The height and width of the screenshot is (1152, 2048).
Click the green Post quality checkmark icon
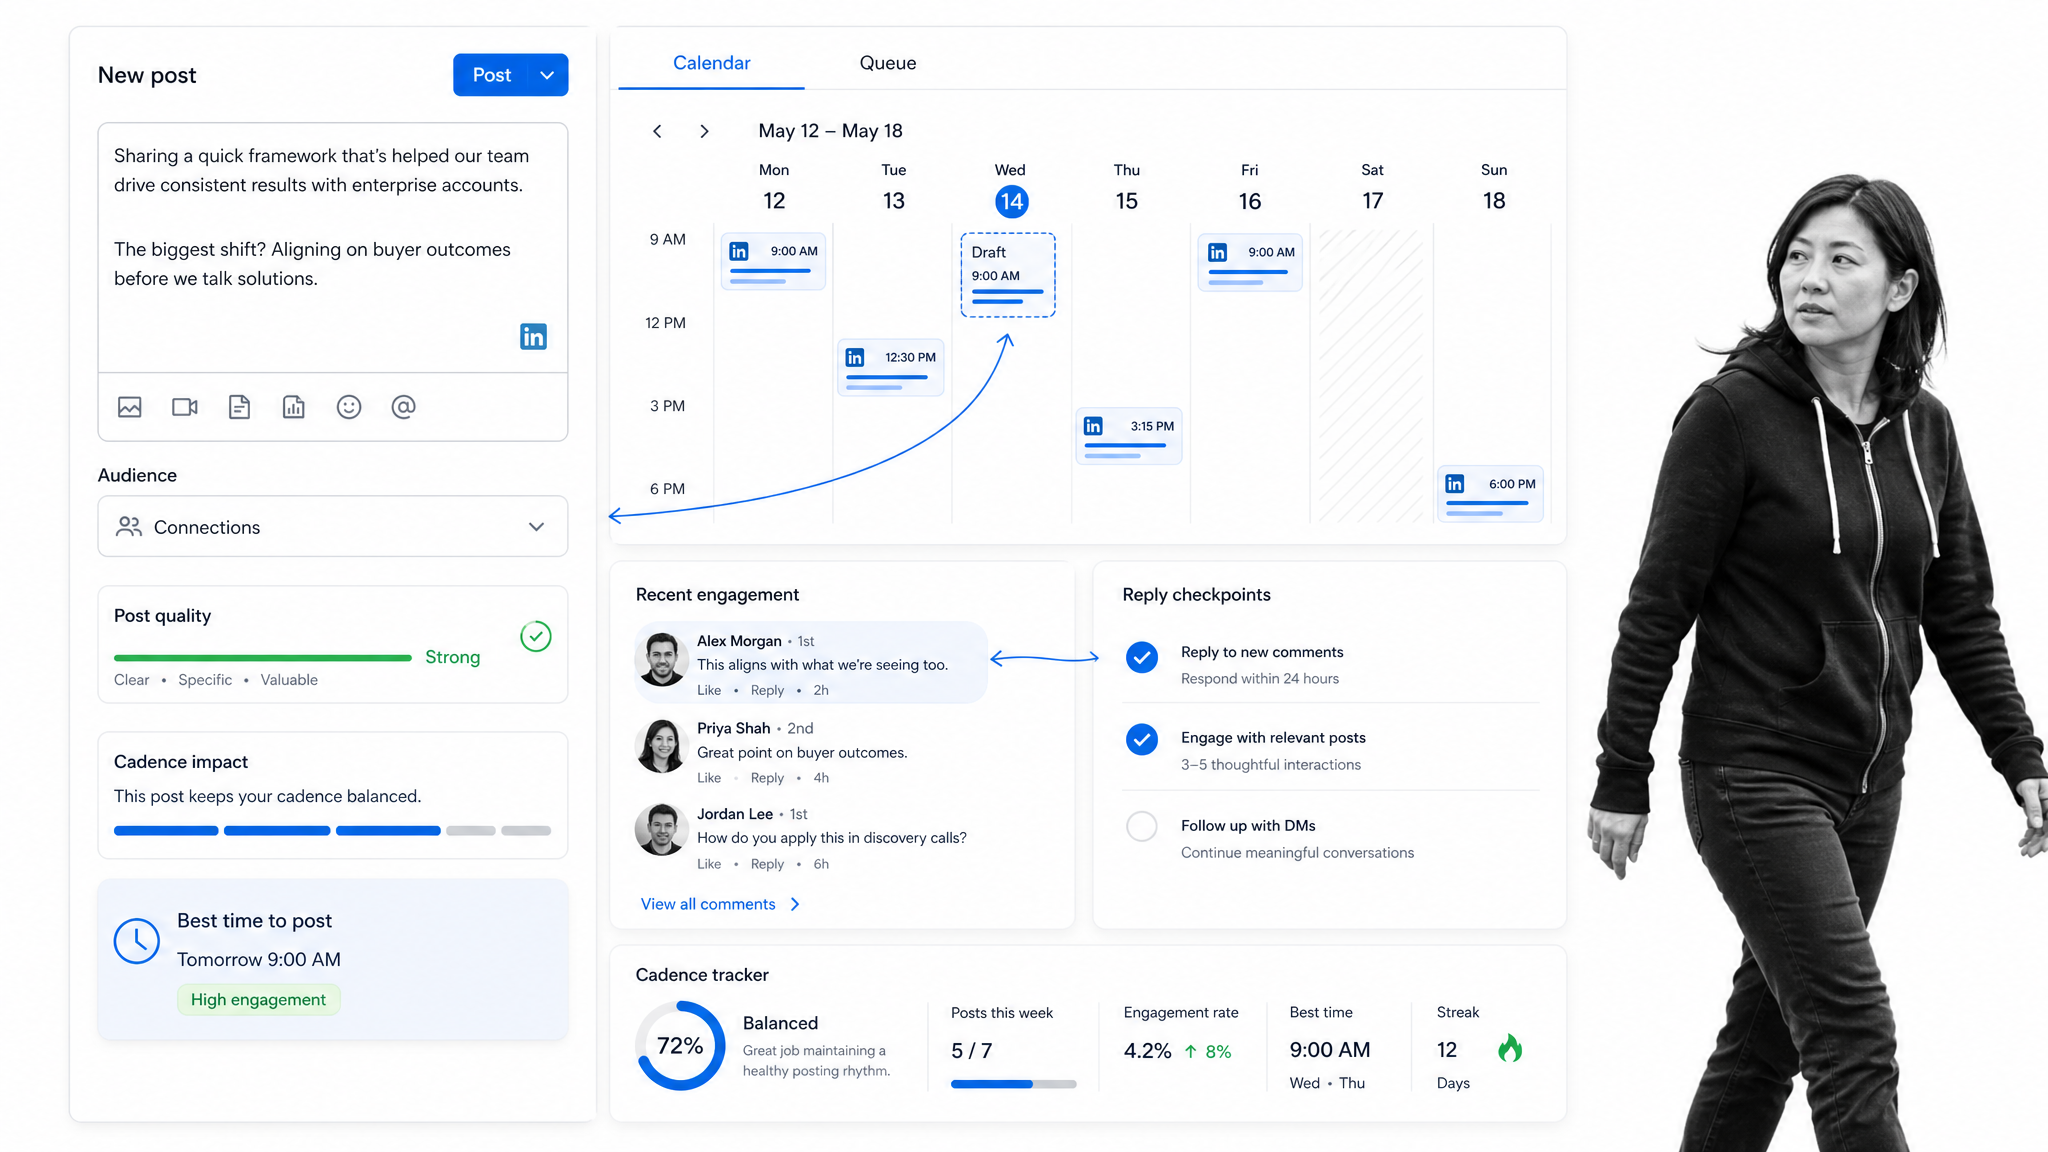coord(536,636)
